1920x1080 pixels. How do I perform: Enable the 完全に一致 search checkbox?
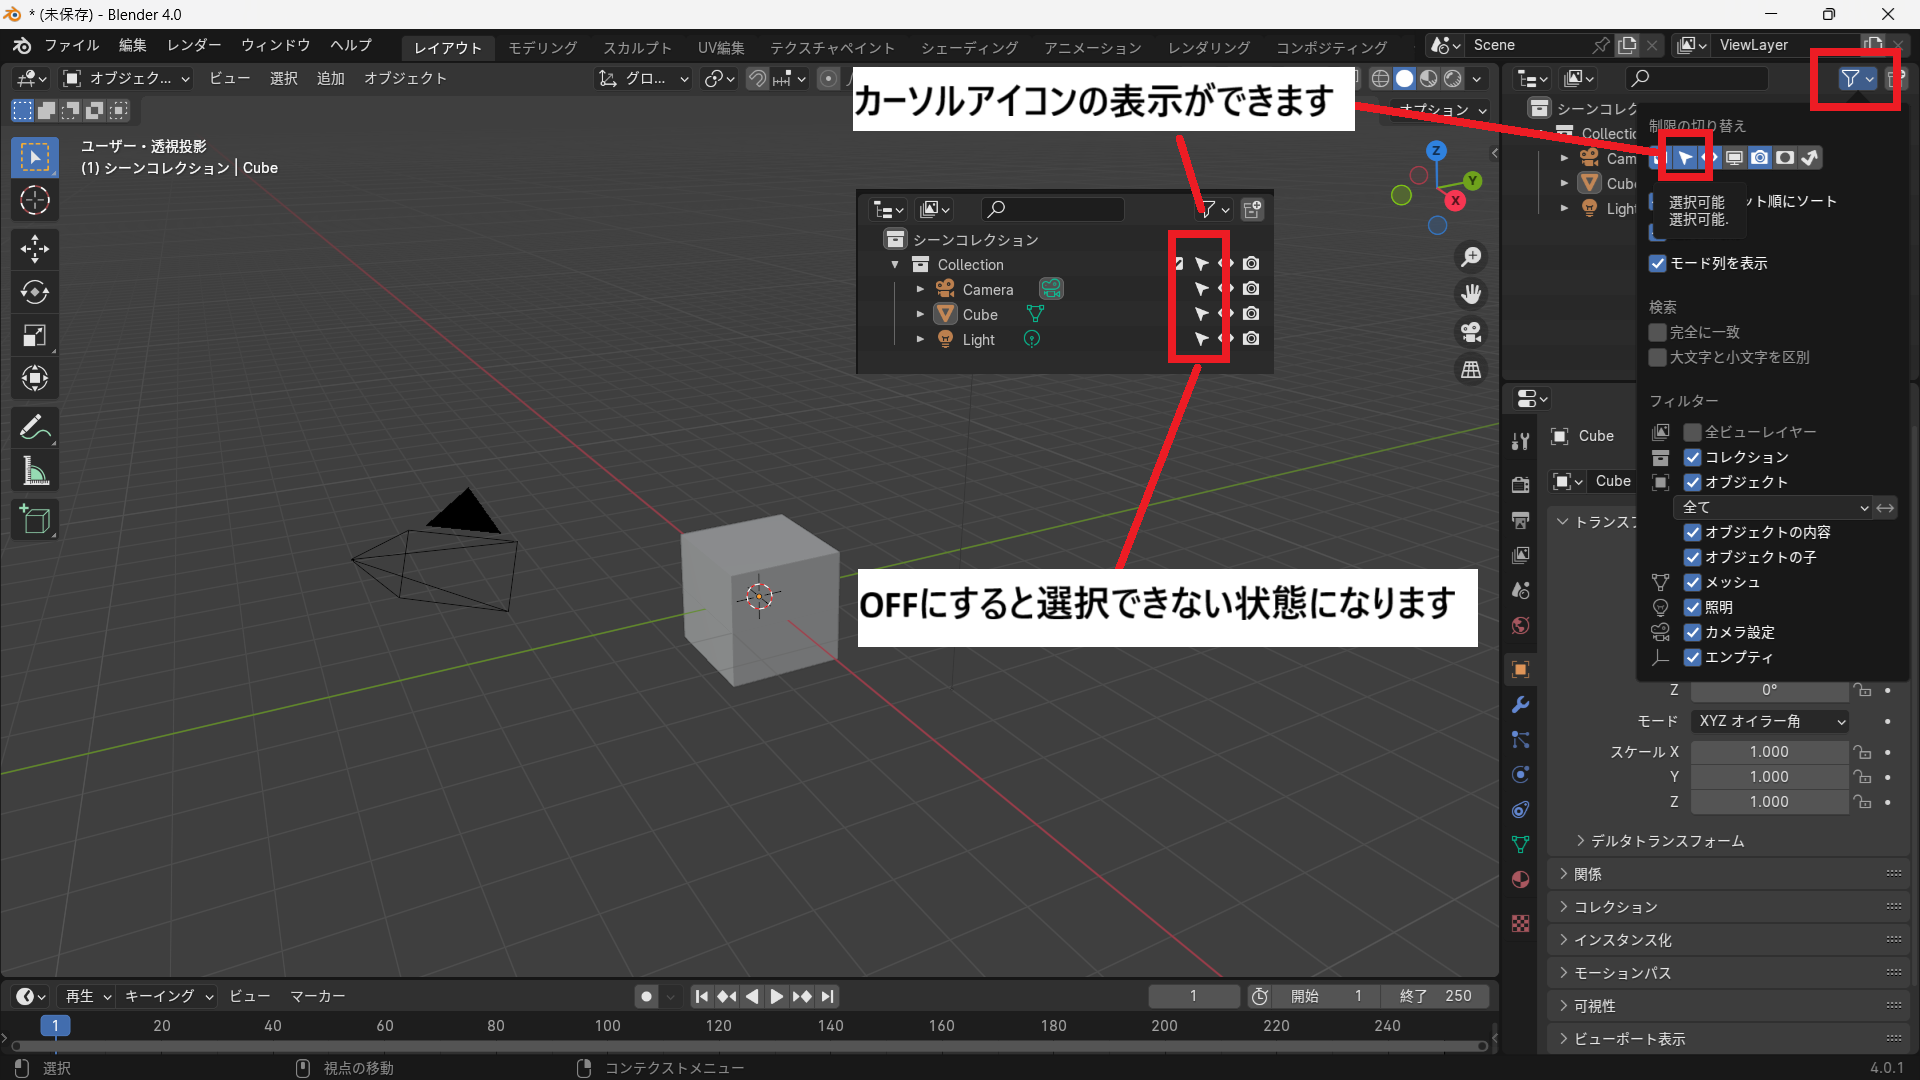coord(1658,332)
